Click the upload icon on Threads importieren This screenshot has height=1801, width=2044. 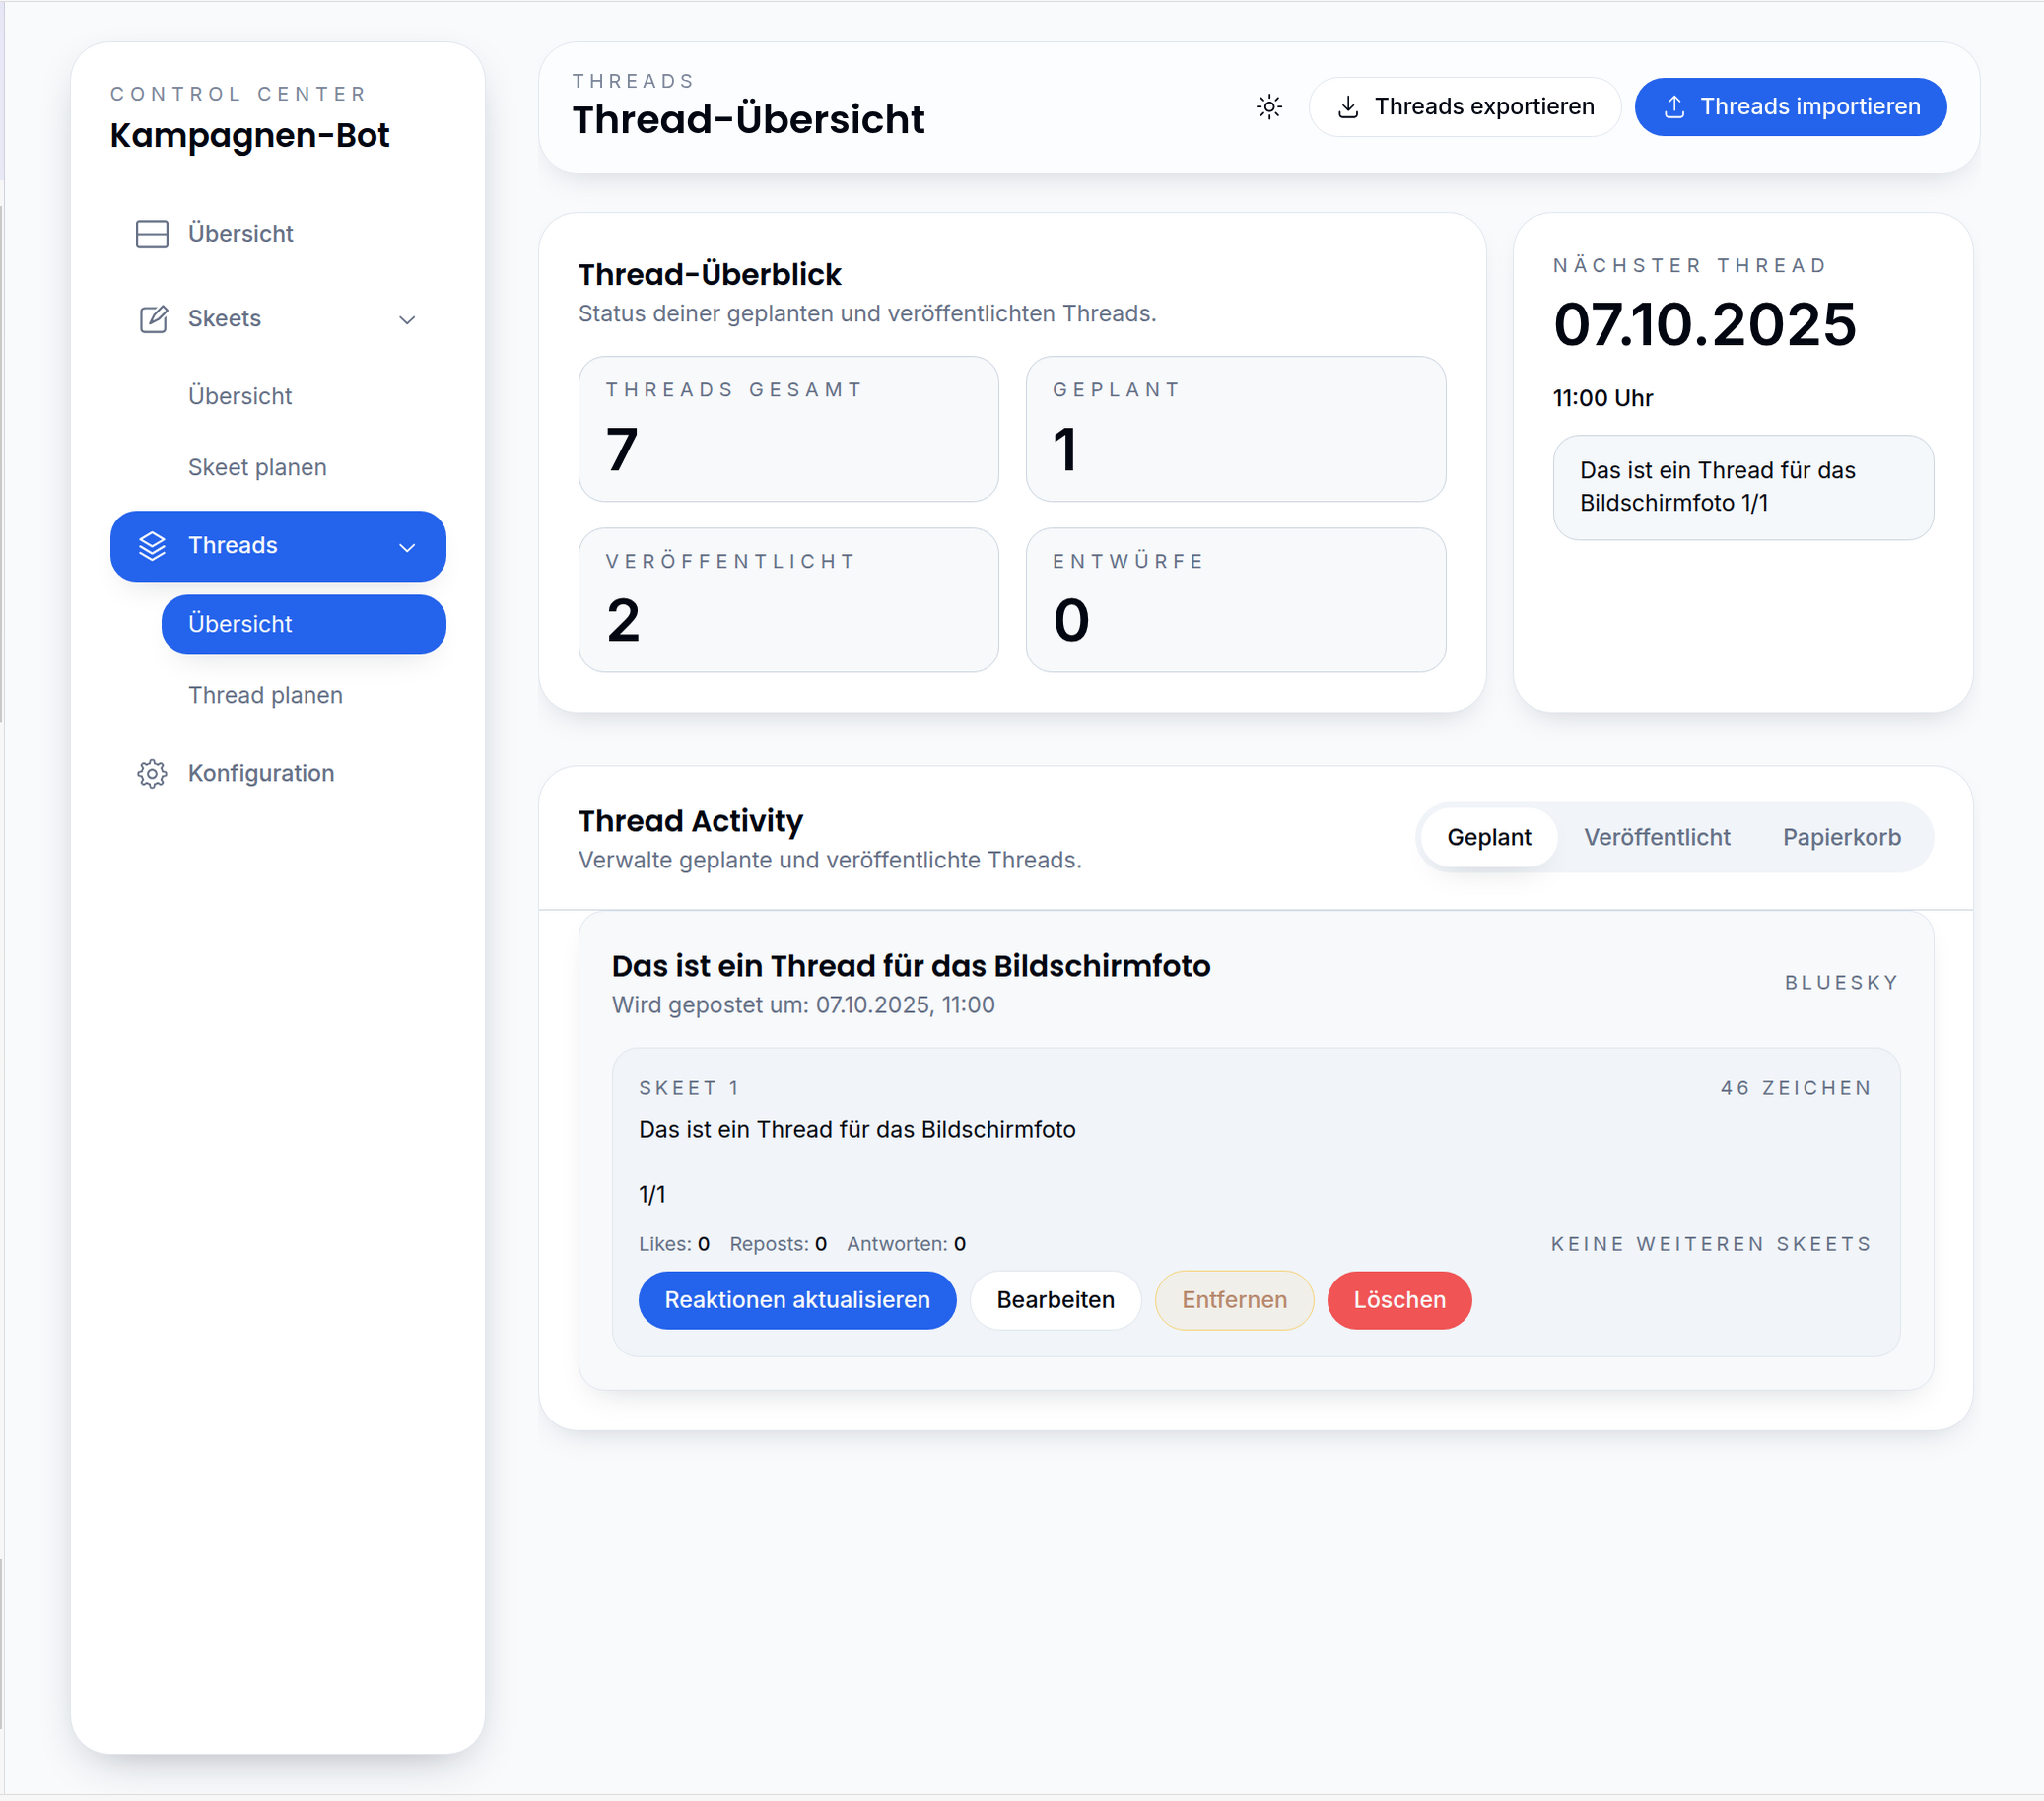pos(1674,107)
